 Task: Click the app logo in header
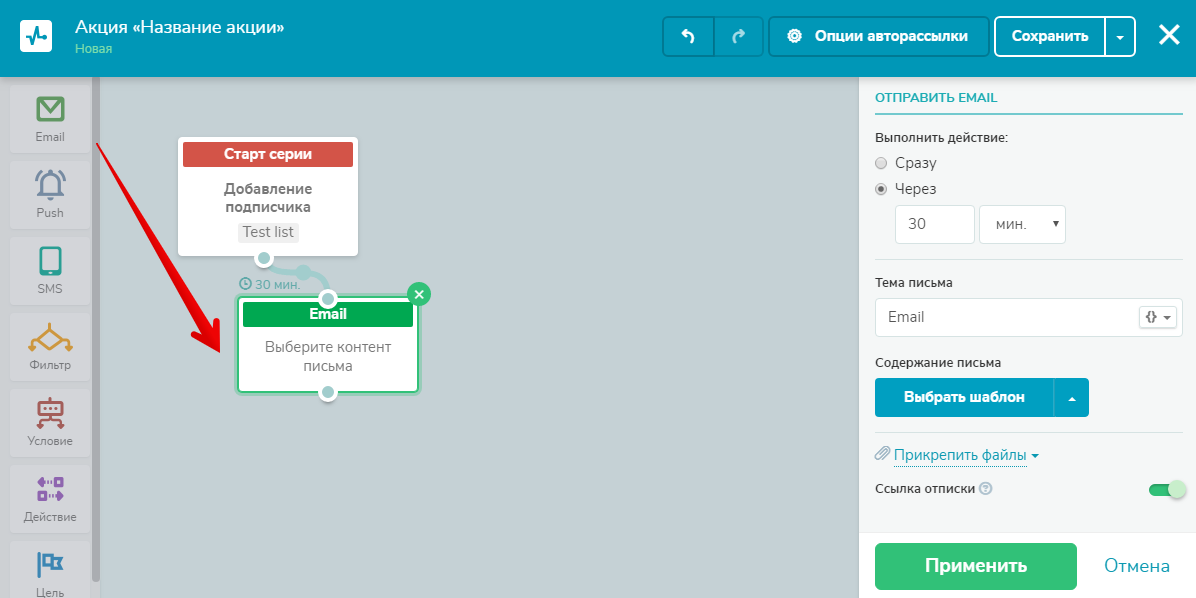(36, 36)
